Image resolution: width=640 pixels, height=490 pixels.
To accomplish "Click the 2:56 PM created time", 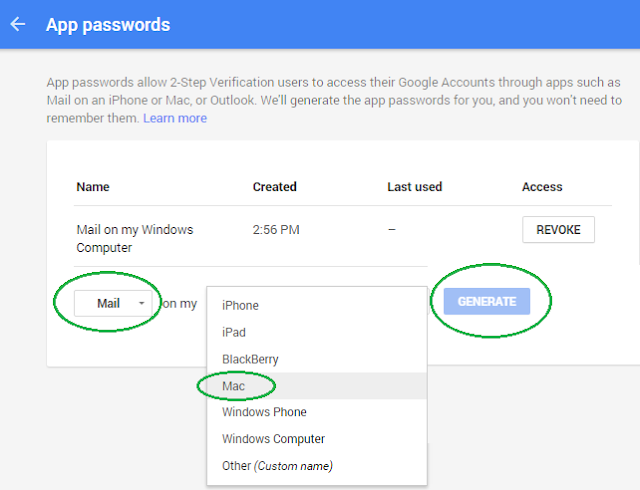I will pyautogui.click(x=276, y=230).
